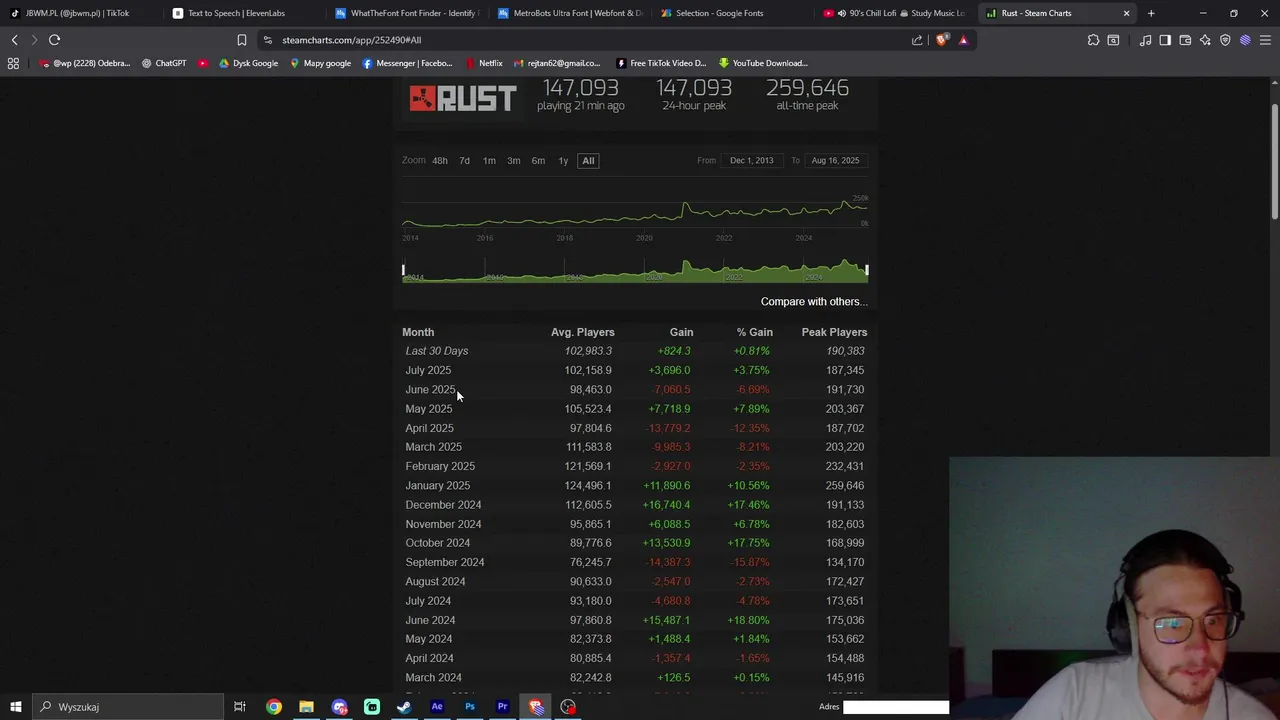Screen dimensions: 1280x720
Task: Click the January 2025 row label
Action: pyautogui.click(x=438, y=486)
